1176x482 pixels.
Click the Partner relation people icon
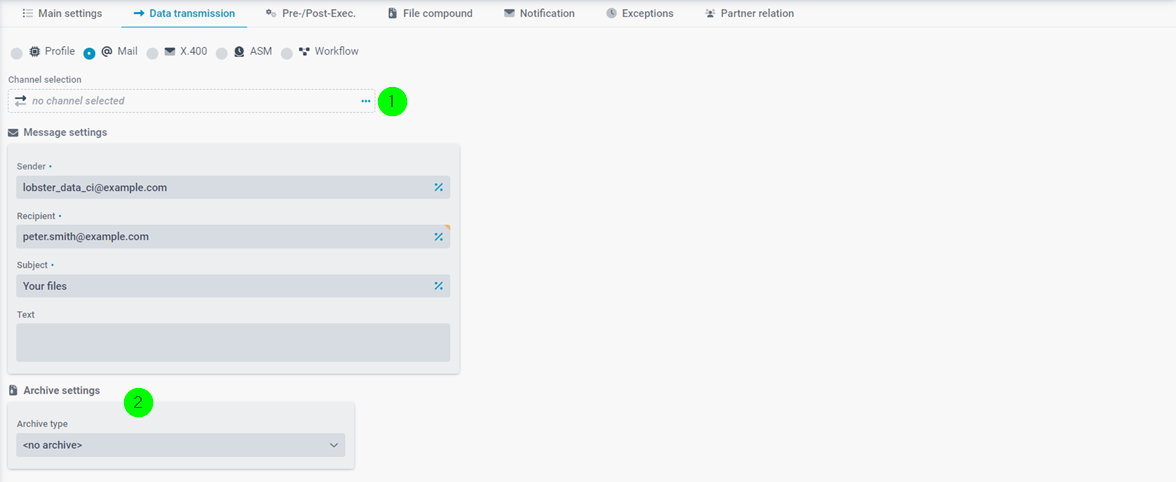(710, 13)
